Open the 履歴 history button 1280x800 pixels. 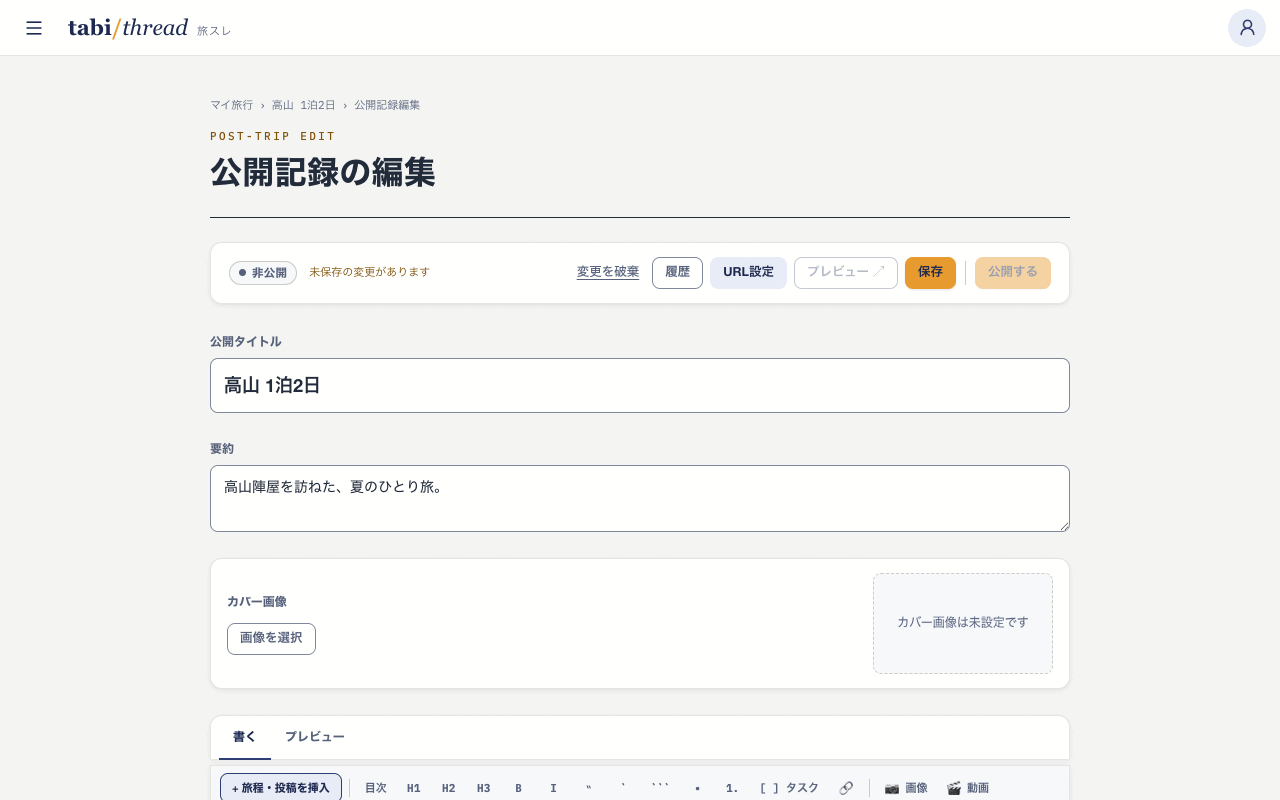[x=677, y=273]
